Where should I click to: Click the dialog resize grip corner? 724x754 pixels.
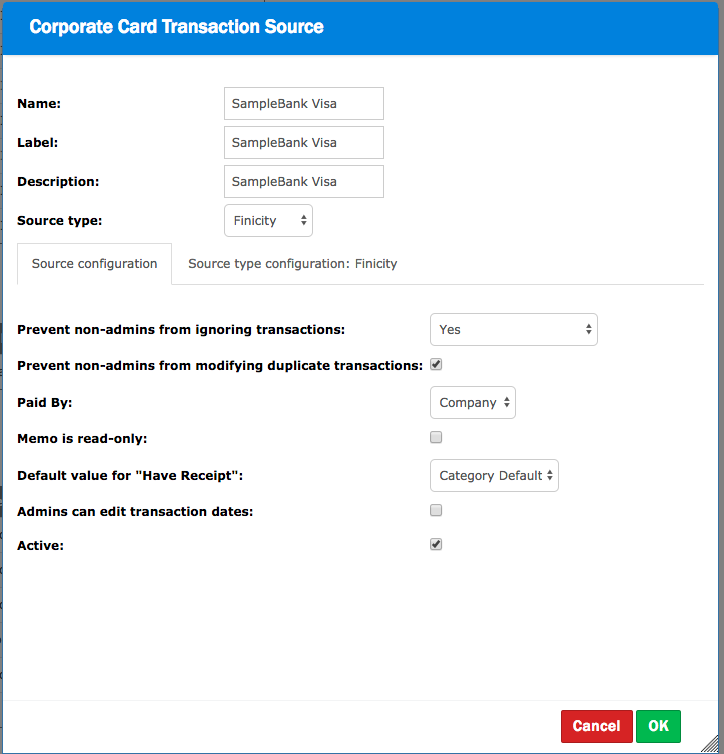716,746
